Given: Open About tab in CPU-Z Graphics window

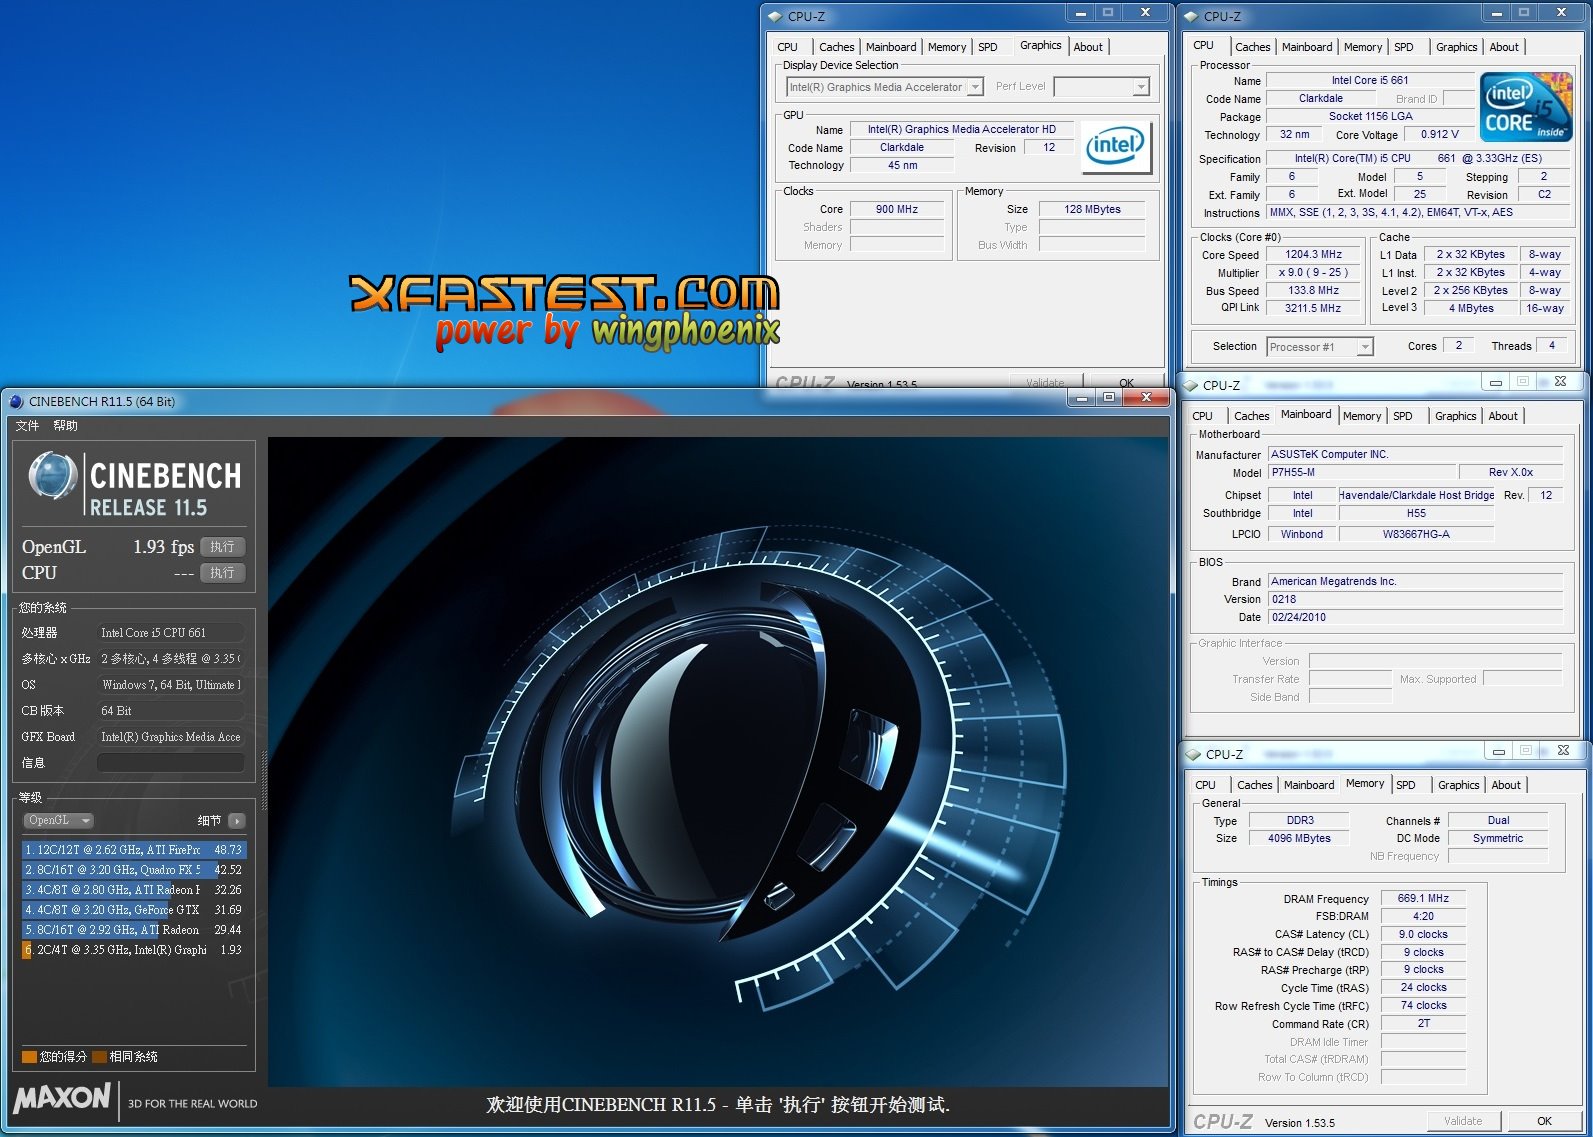Looking at the screenshot, I should pos(1088,47).
